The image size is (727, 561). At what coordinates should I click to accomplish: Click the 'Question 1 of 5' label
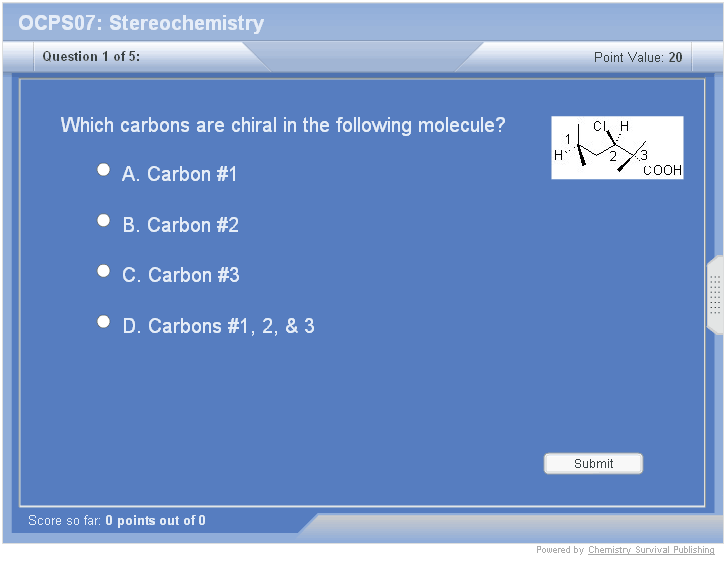point(91,57)
